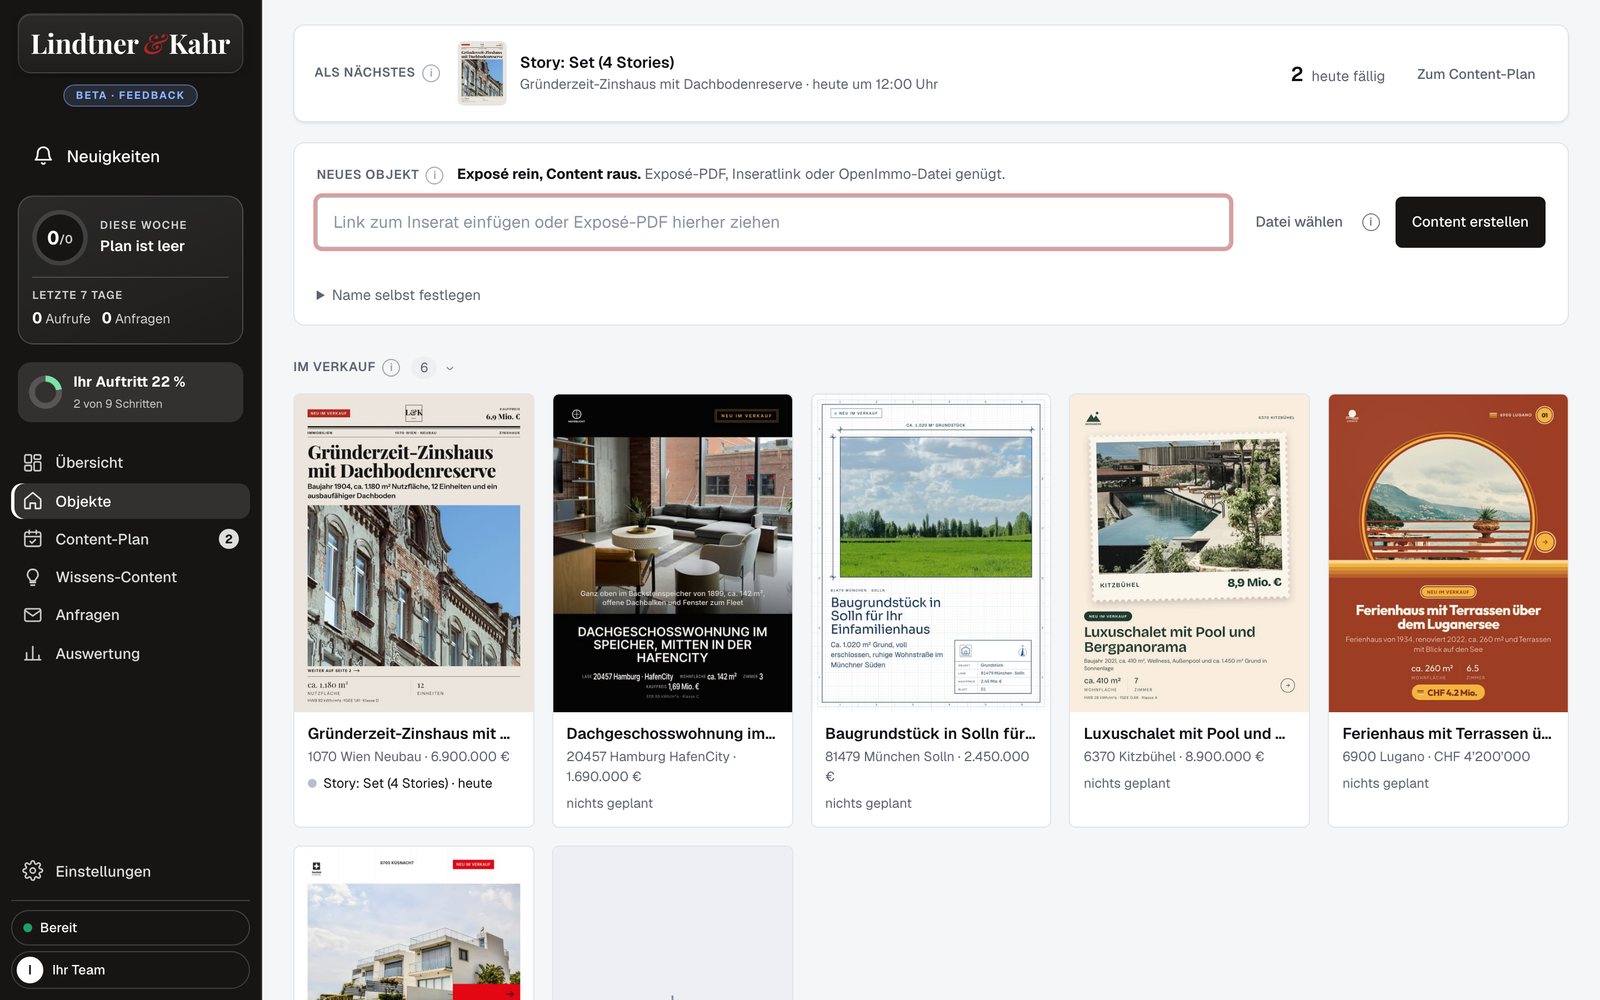Show info icon next to Datei wählen
This screenshot has height=1000, width=1600.
pos(1371,222)
